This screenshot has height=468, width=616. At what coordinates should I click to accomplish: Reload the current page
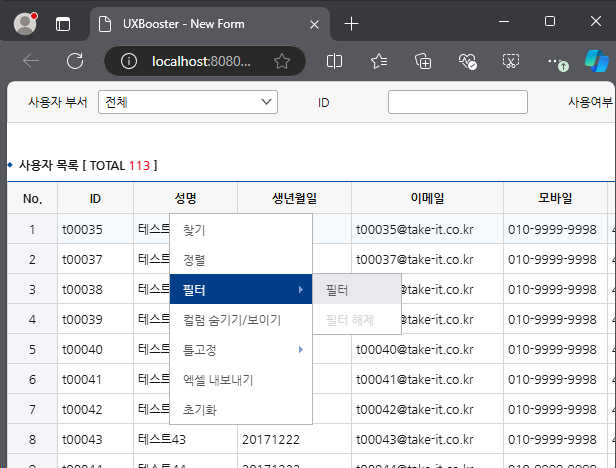coord(75,61)
